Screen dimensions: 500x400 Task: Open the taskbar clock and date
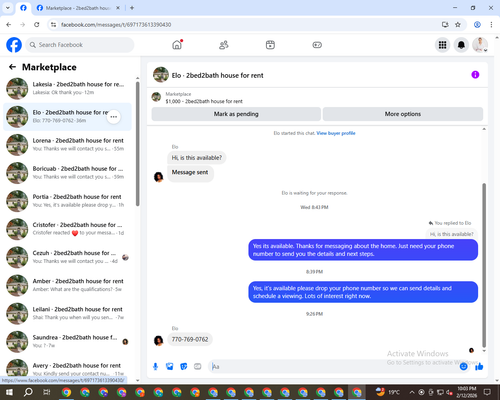[467, 392]
